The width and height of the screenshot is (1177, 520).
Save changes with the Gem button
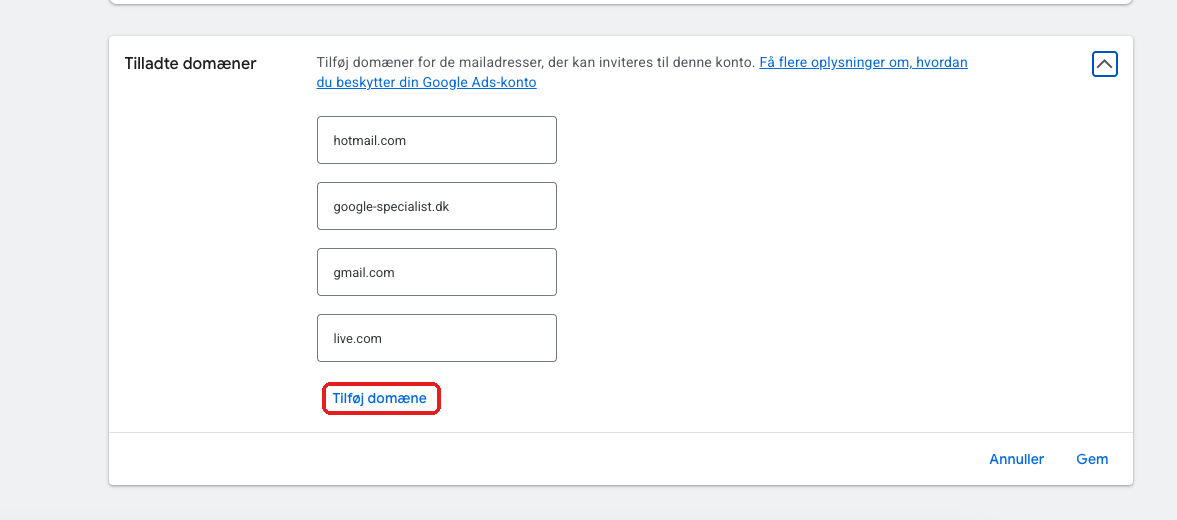click(1092, 459)
